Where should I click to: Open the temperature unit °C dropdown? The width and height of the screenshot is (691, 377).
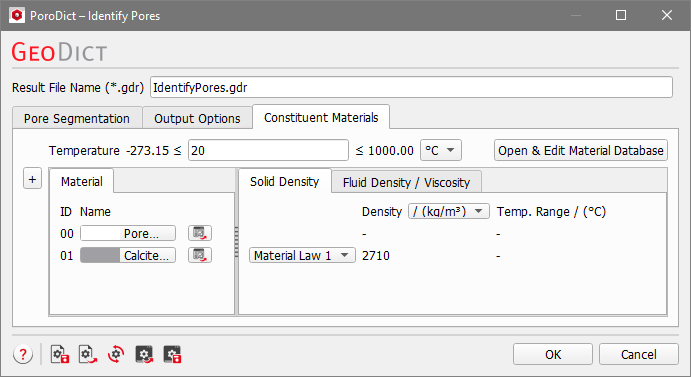pos(441,150)
